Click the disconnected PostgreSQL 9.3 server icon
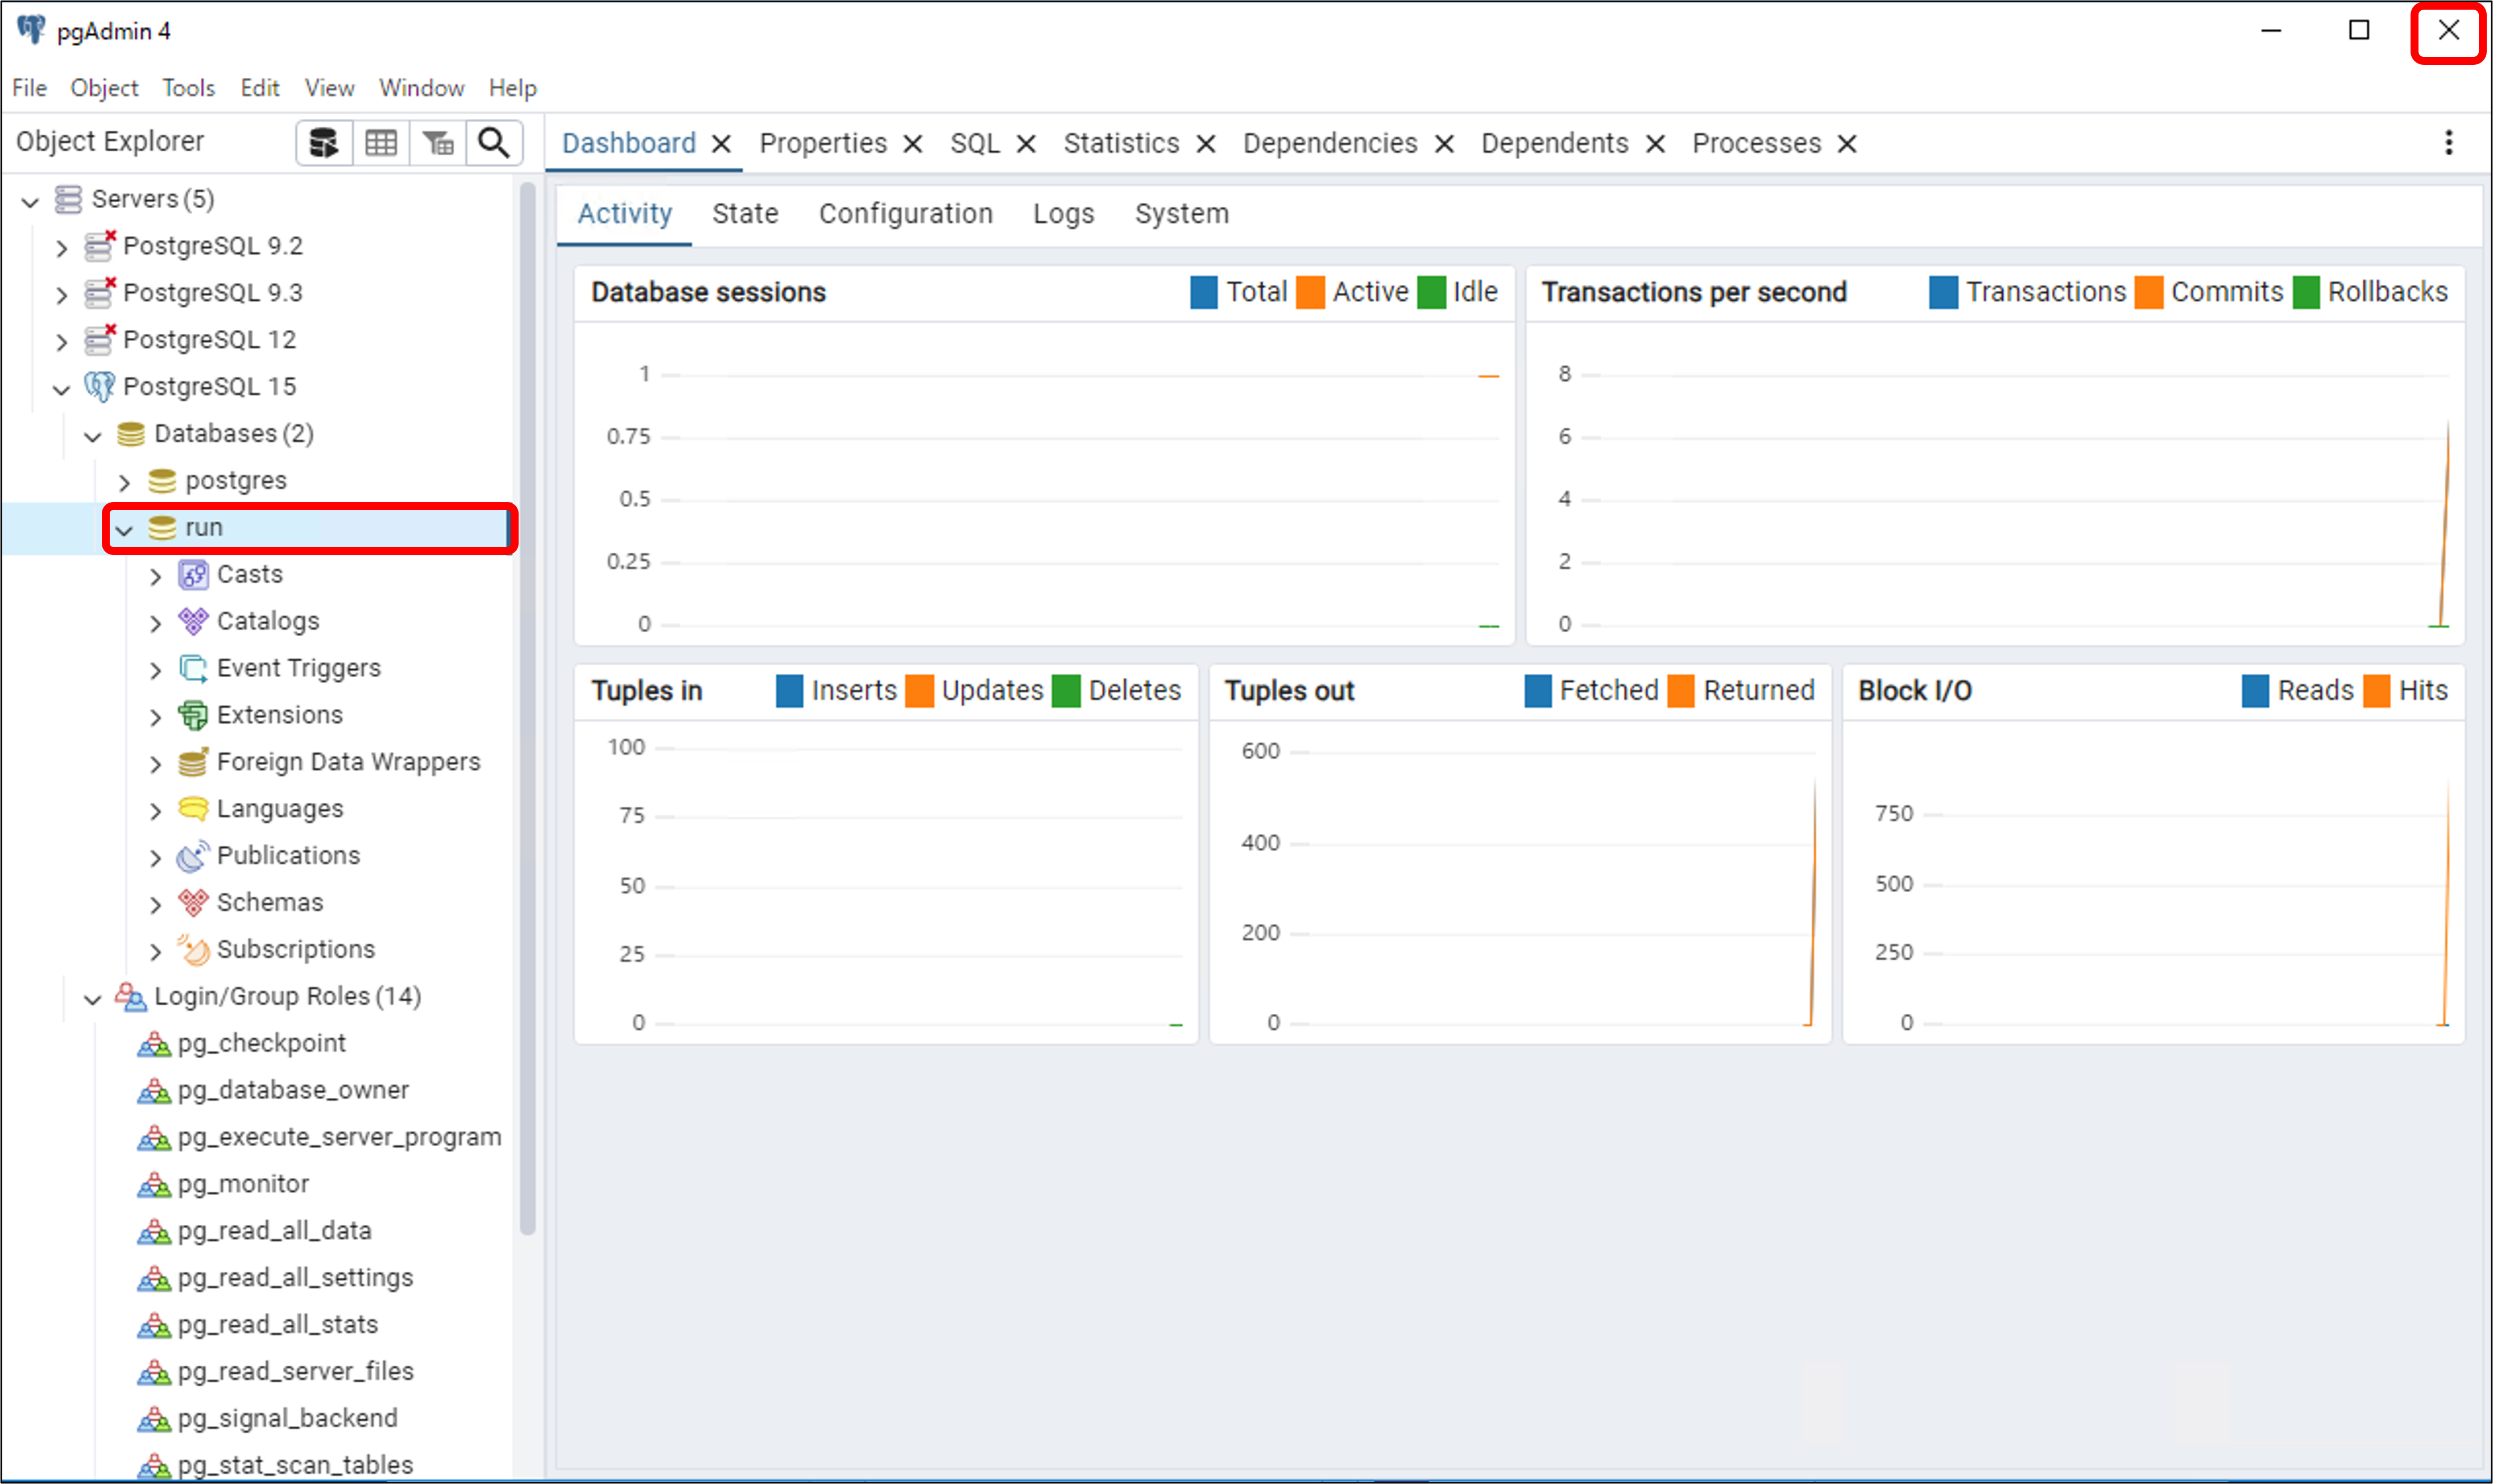This screenshot has height=1484, width=2493. (99, 293)
